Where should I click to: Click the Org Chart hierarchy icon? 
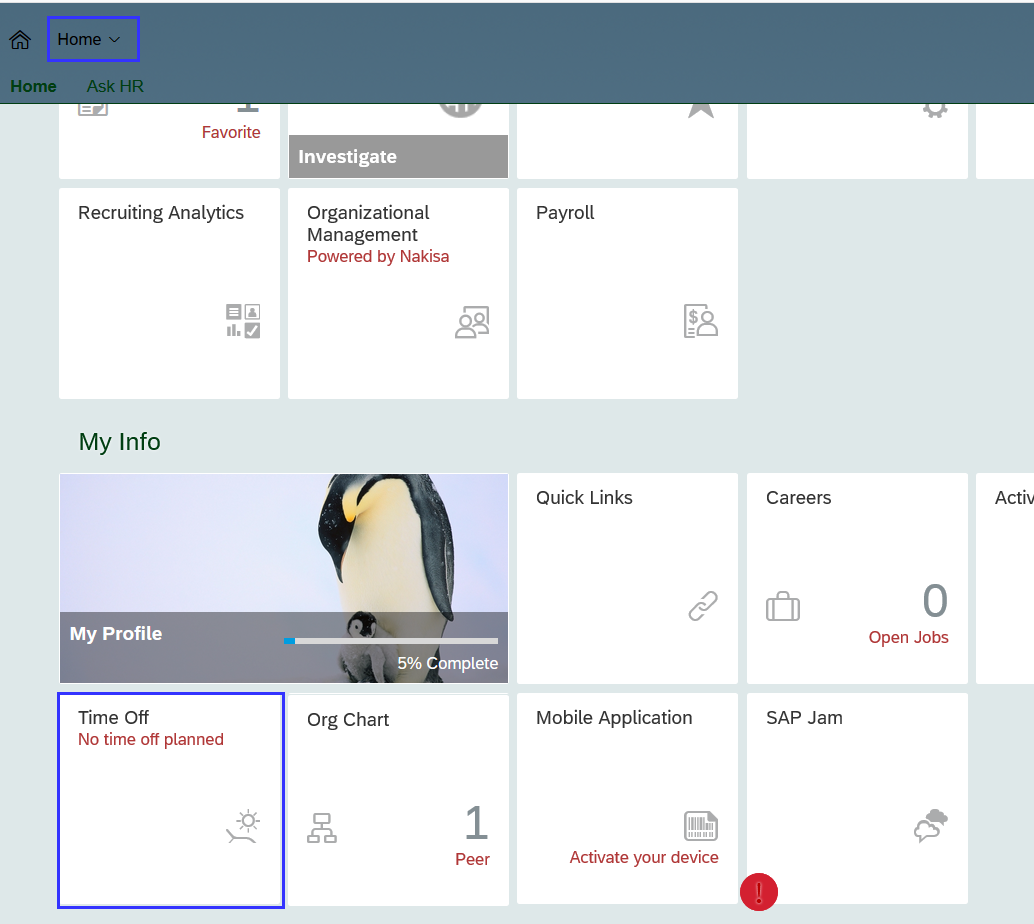click(322, 828)
